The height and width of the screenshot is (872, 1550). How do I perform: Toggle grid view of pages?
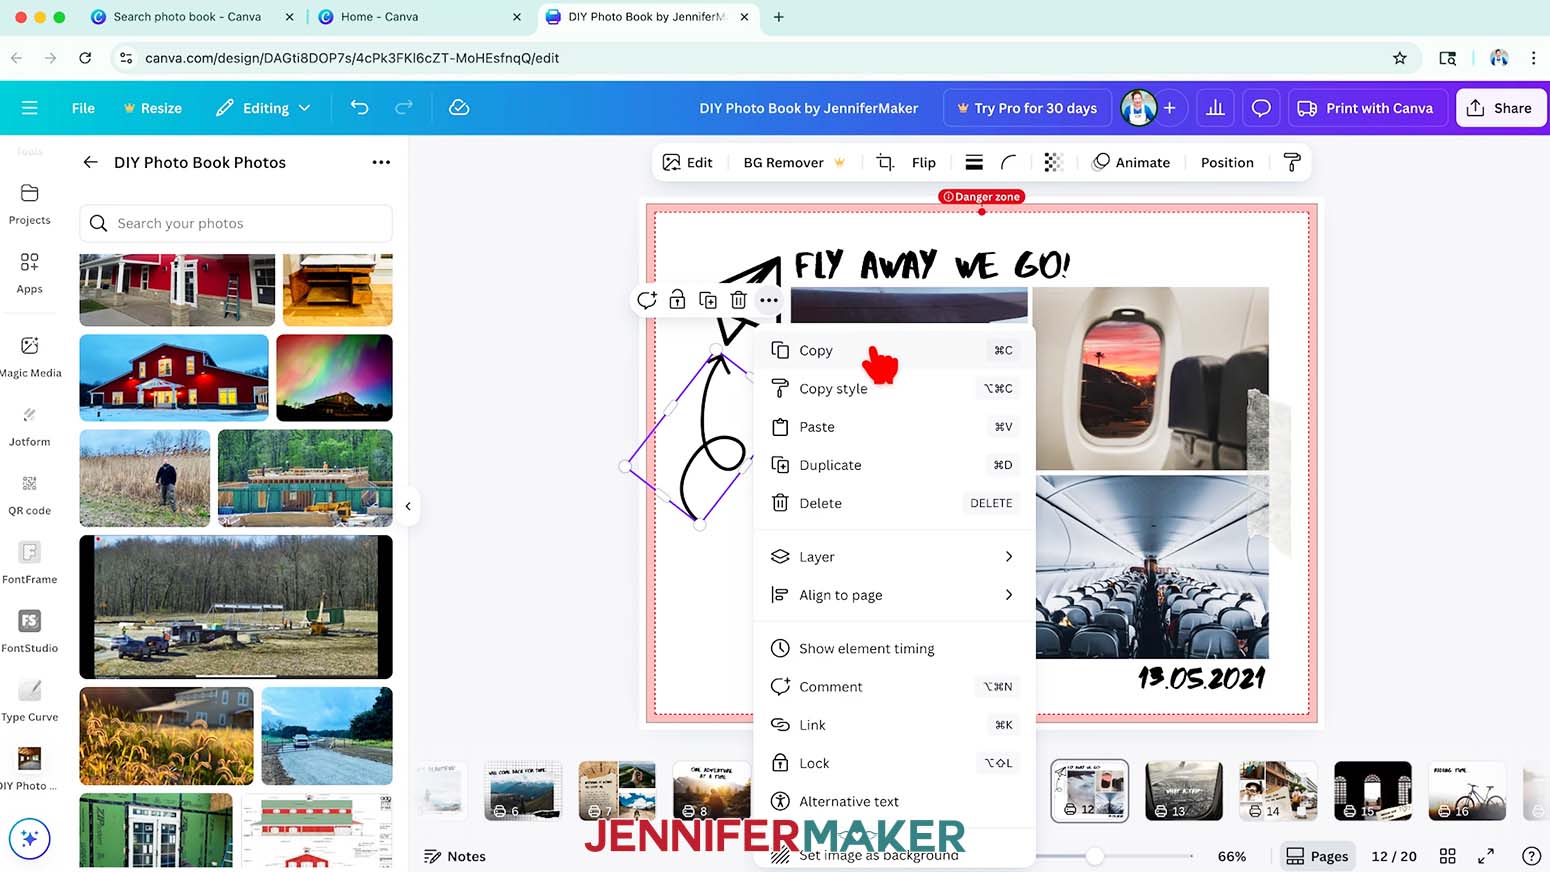point(1447,856)
